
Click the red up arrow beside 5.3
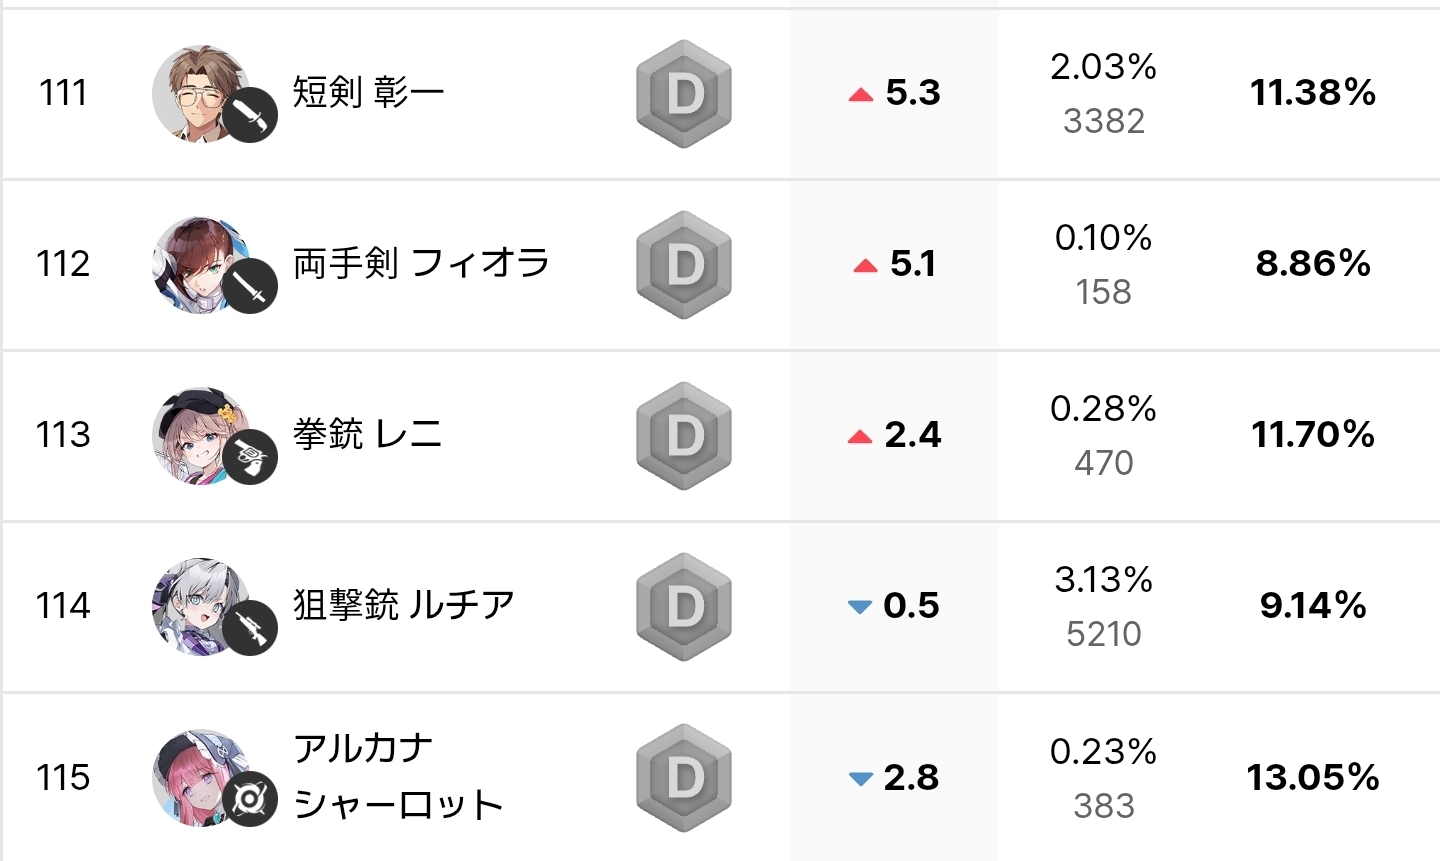tap(861, 95)
